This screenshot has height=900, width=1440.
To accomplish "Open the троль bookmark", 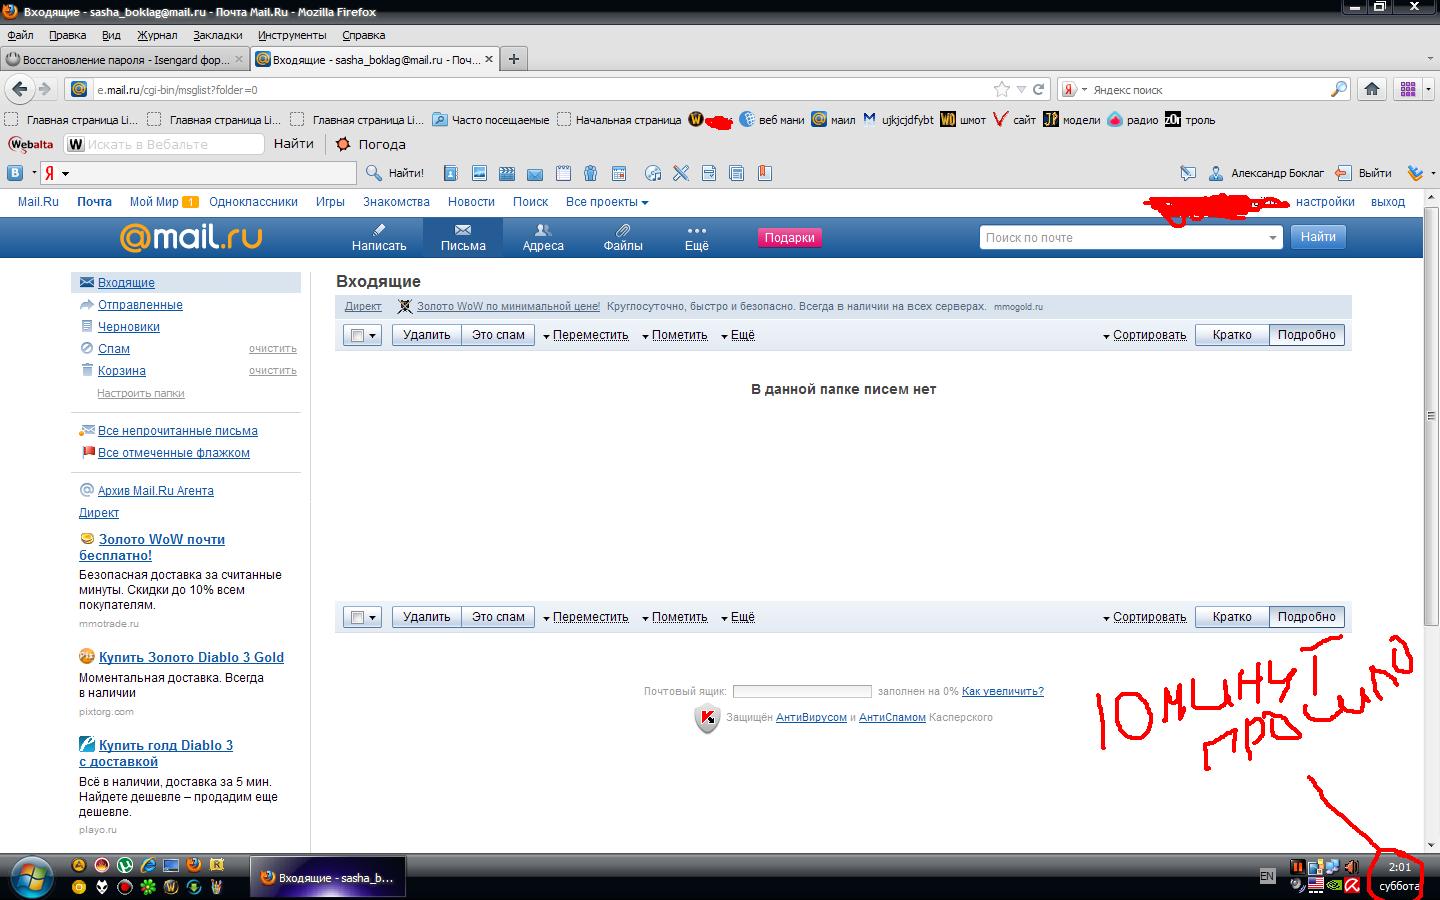I will pyautogui.click(x=1190, y=120).
